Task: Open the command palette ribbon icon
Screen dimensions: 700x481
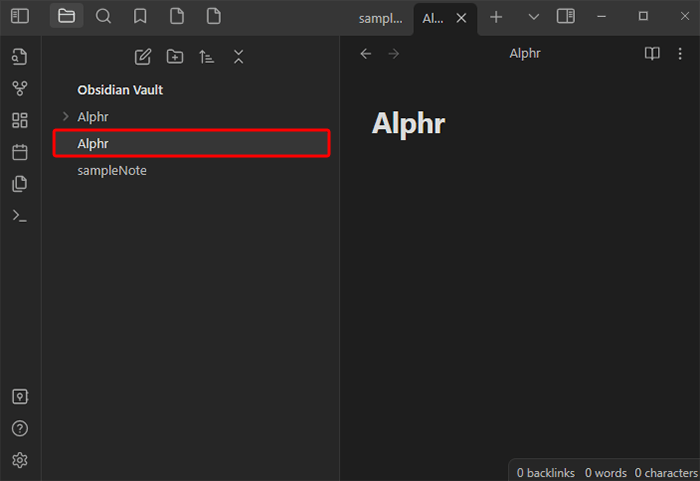Action: [x=20, y=215]
